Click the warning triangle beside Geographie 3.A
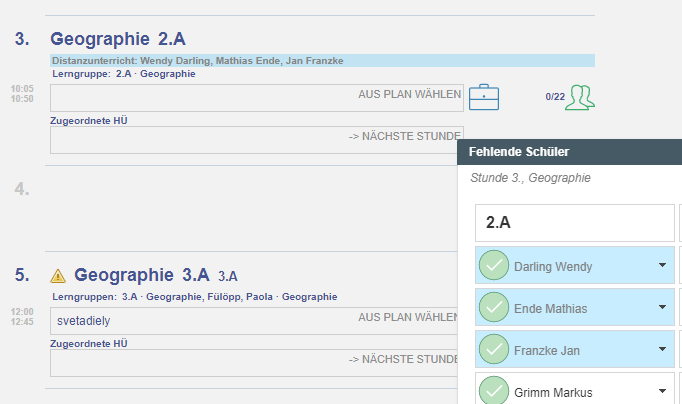The image size is (682, 404). click(58, 276)
